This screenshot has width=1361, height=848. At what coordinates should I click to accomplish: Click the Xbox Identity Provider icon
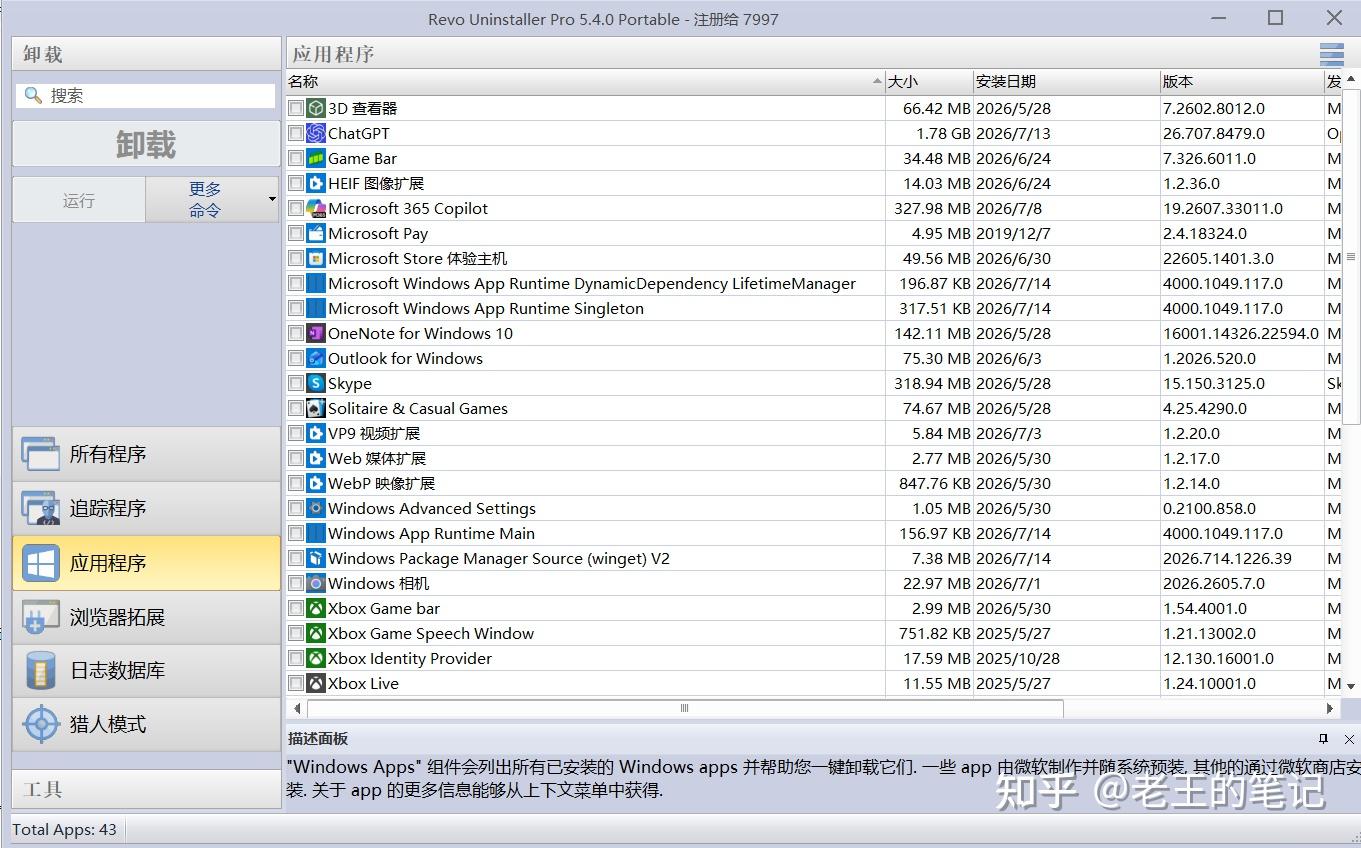pyautogui.click(x=316, y=658)
